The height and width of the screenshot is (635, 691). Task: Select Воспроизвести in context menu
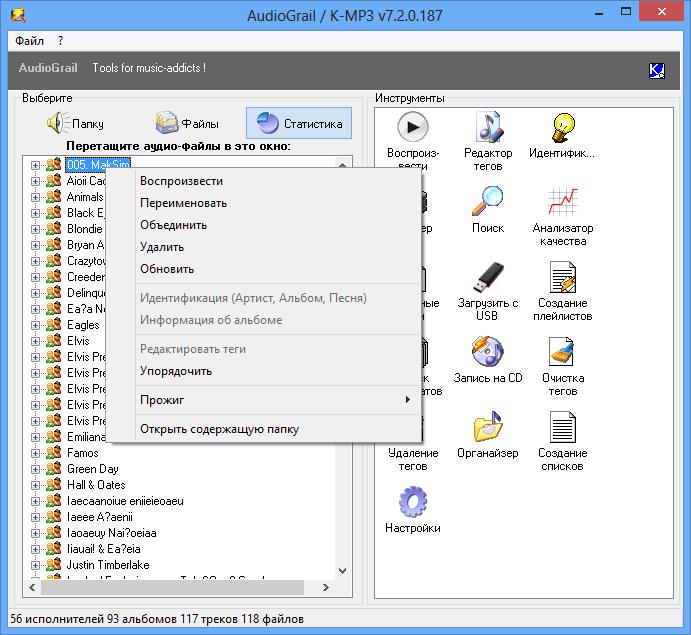pyautogui.click(x=263, y=181)
